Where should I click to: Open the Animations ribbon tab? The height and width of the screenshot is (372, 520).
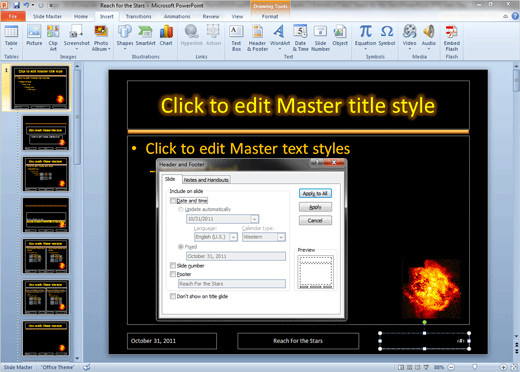[x=177, y=16]
